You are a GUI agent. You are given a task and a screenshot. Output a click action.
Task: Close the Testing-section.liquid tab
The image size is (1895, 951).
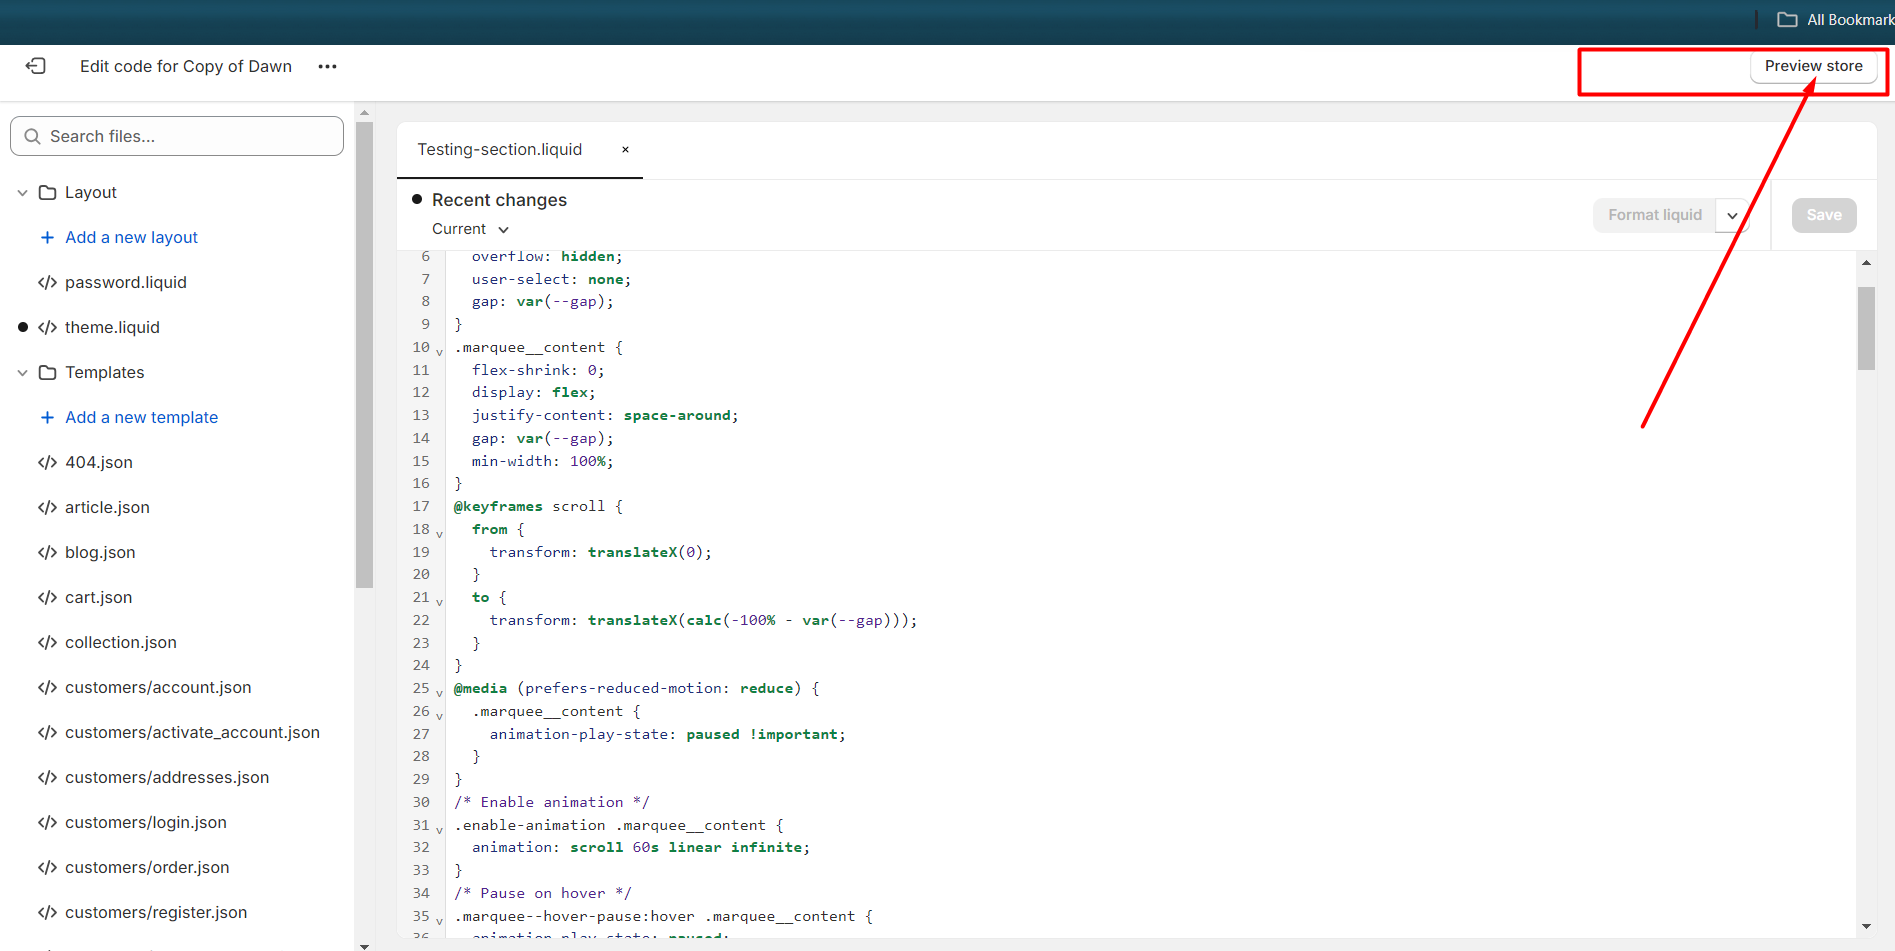[625, 149]
